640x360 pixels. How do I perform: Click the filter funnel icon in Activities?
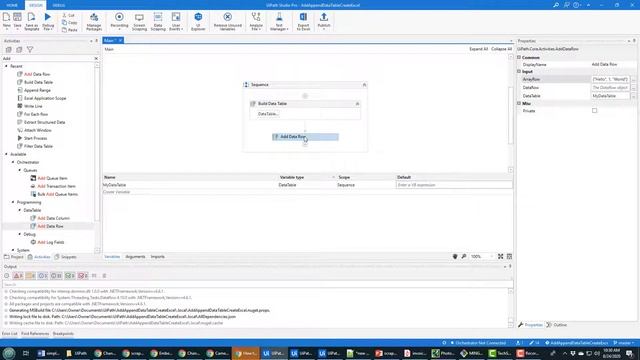coord(30,49)
